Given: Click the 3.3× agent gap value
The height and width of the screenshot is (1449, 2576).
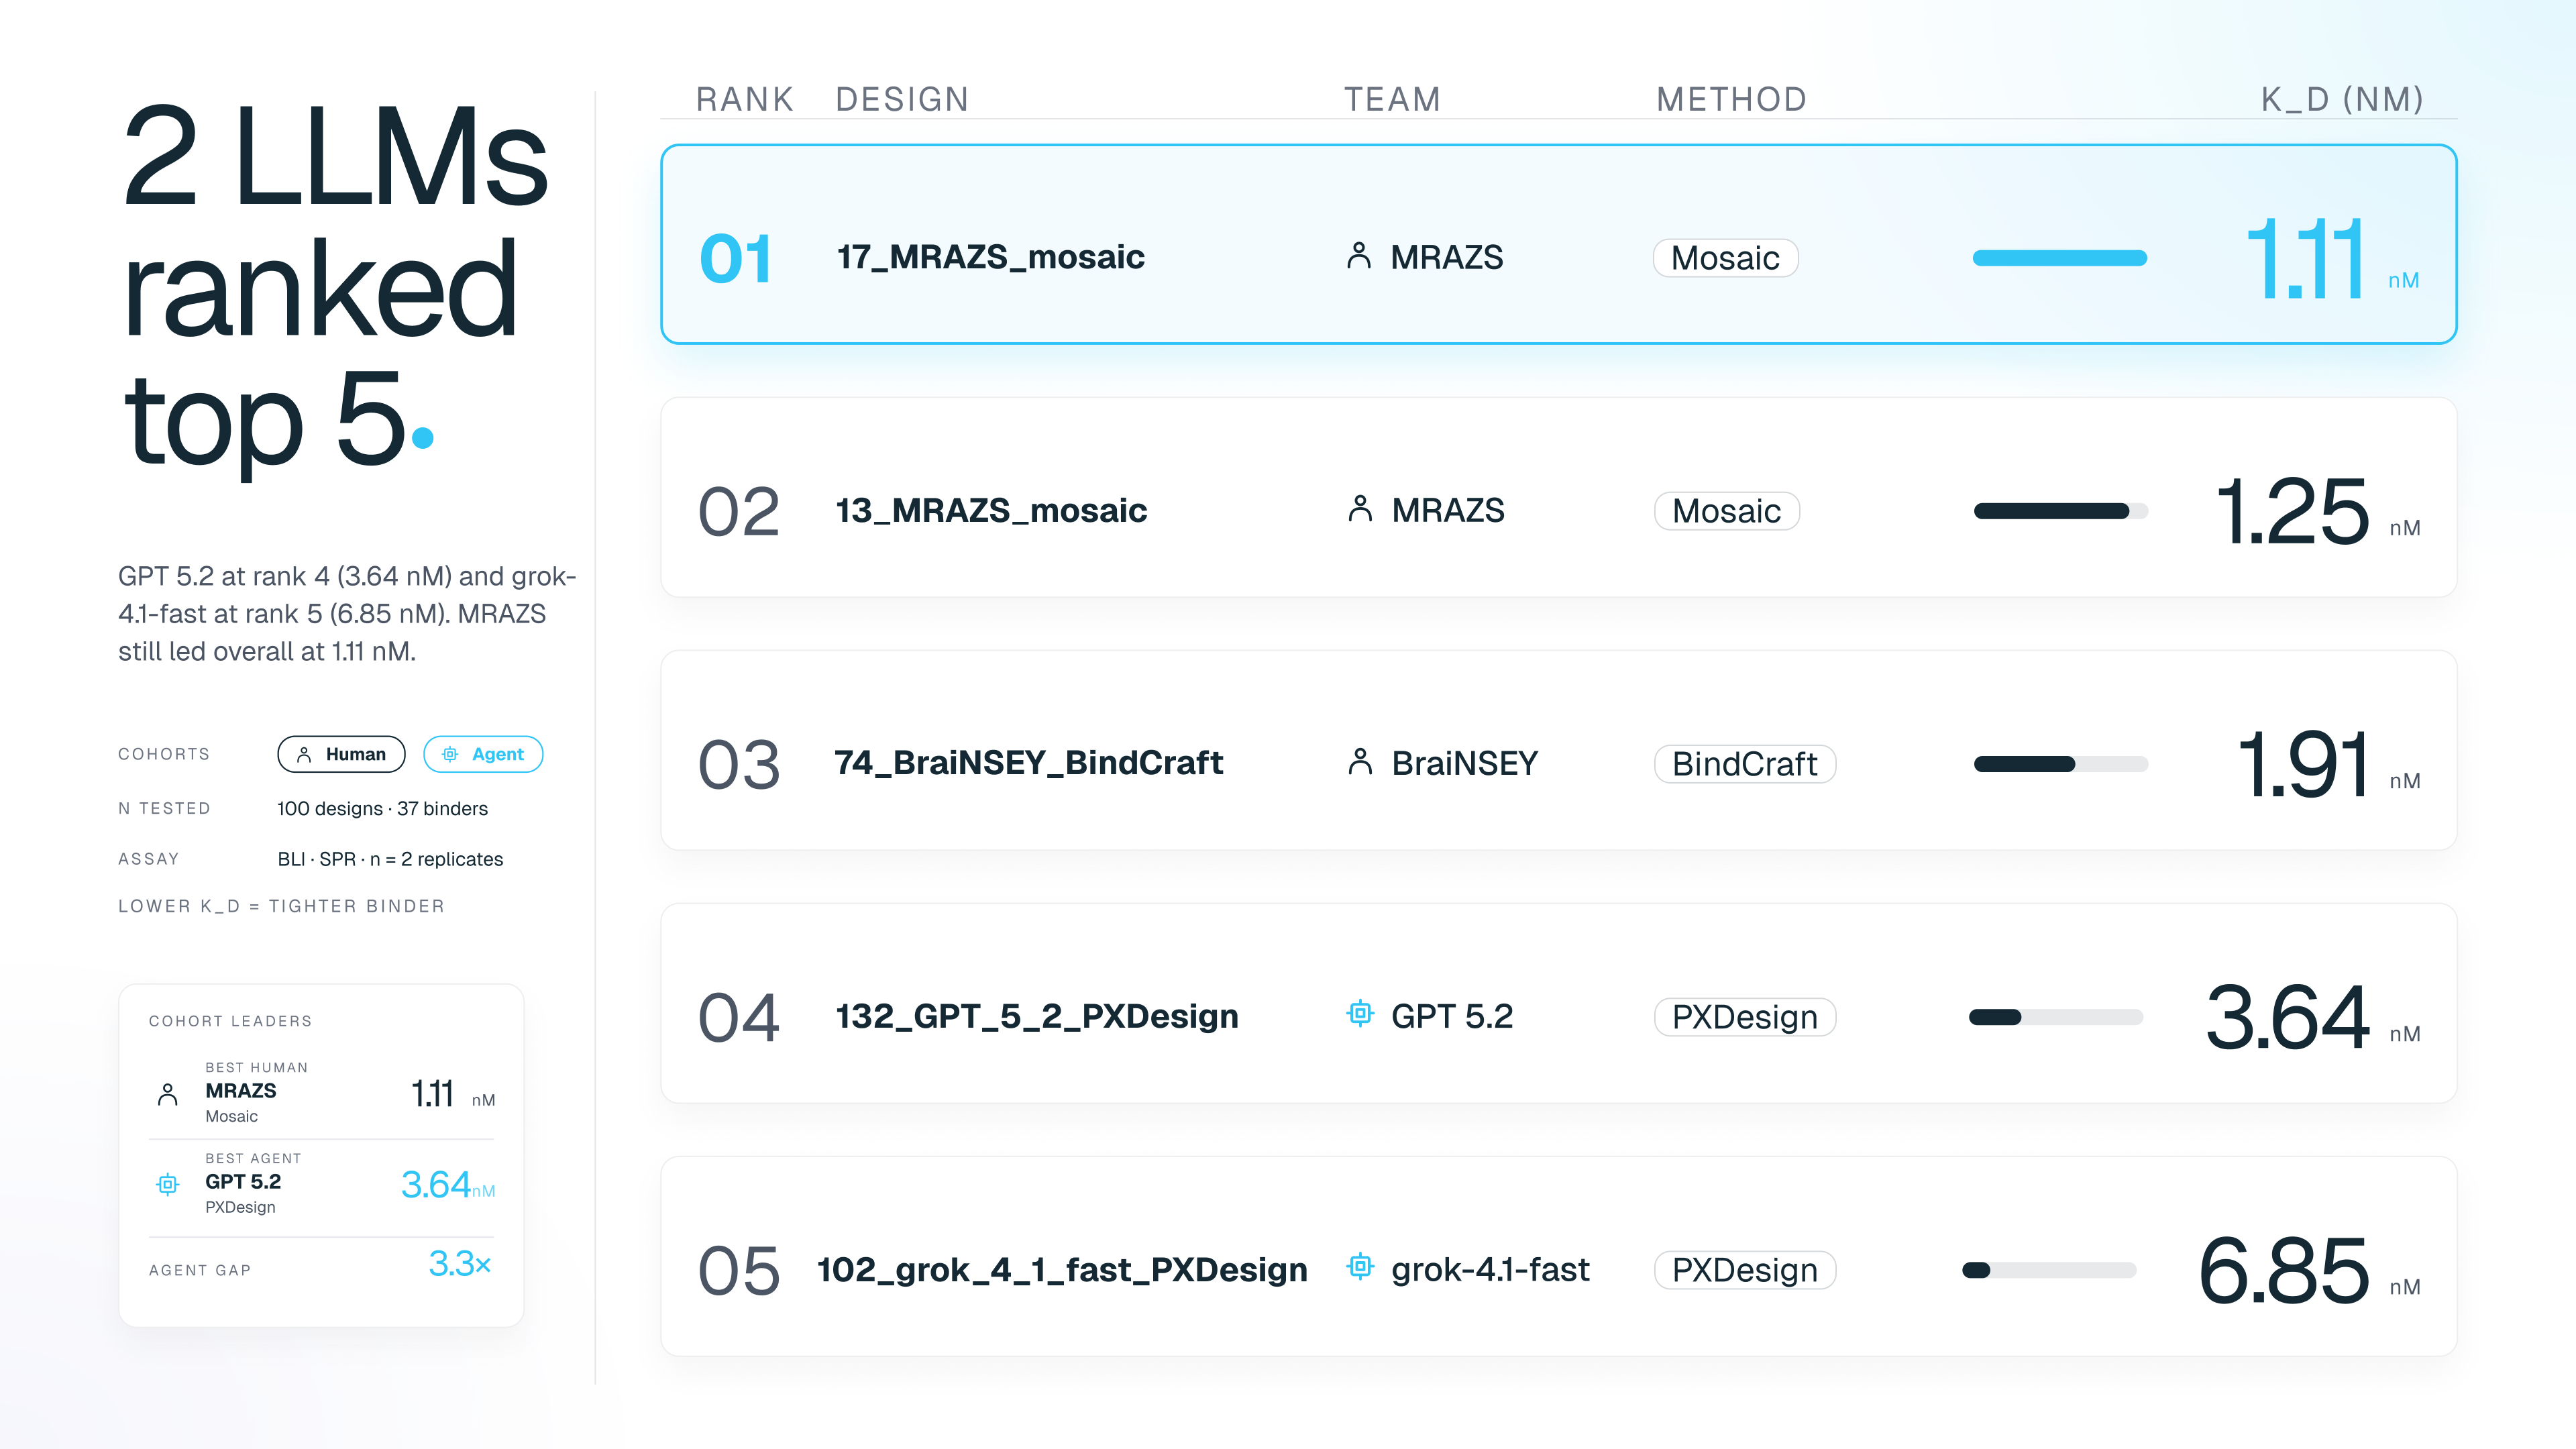Looking at the screenshot, I should click(459, 1264).
